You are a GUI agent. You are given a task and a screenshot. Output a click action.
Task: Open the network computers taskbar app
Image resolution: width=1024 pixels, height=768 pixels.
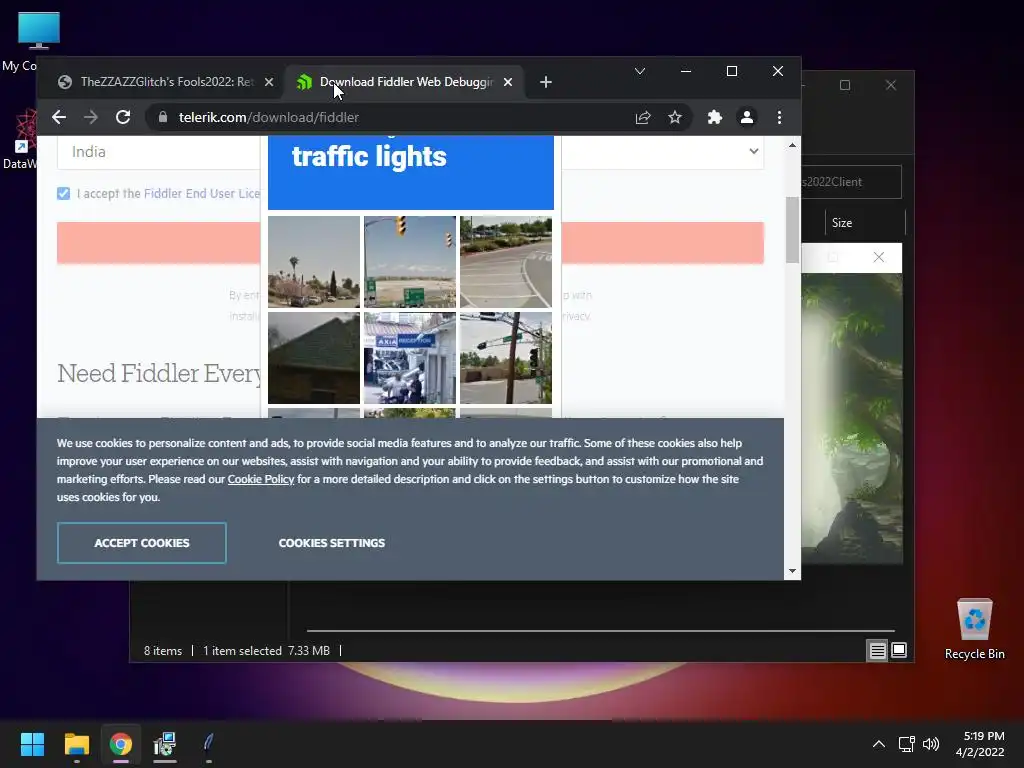tap(165, 744)
